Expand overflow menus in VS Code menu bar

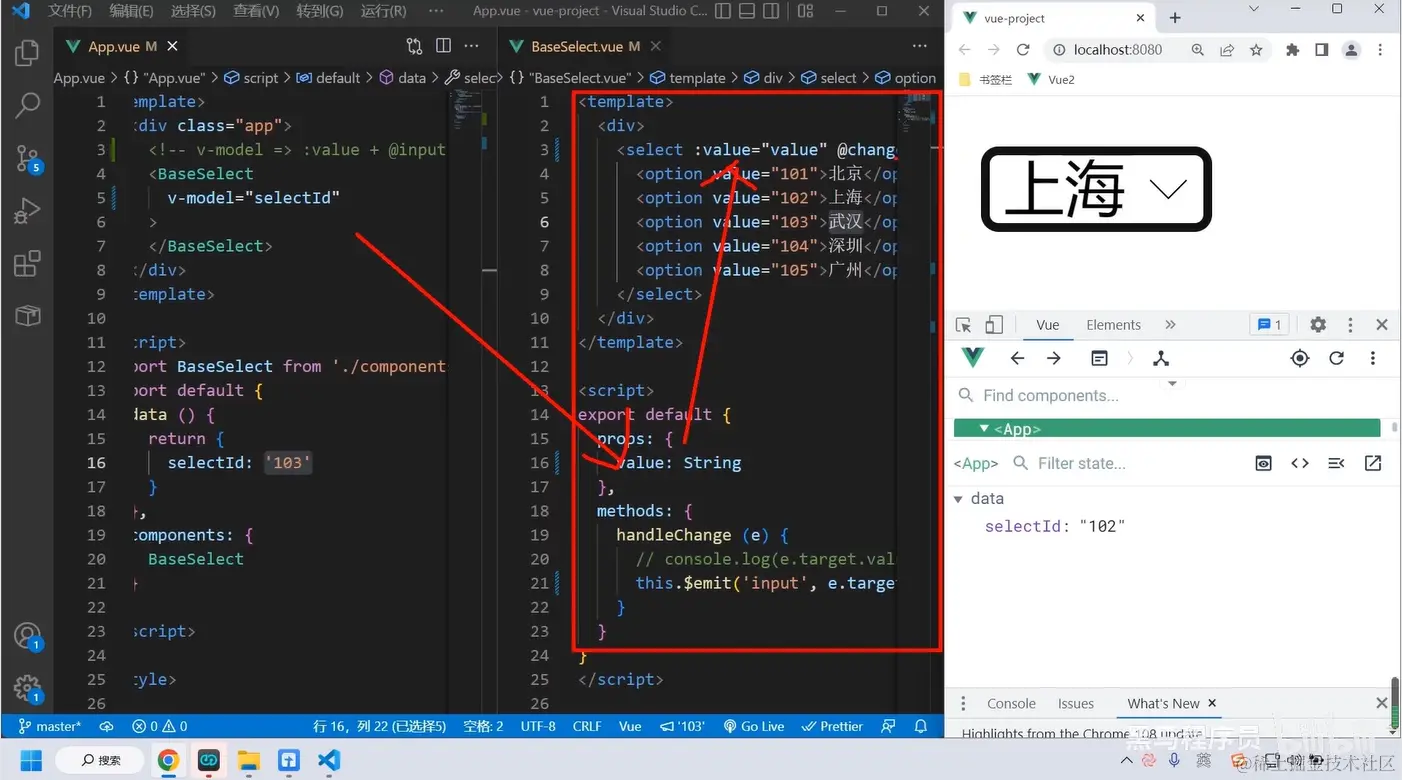(435, 11)
